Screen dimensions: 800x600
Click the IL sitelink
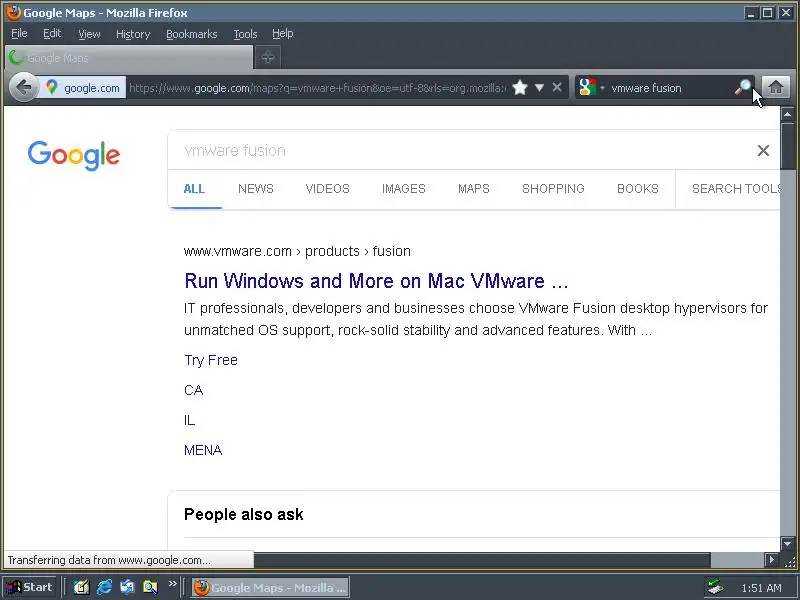[189, 420]
